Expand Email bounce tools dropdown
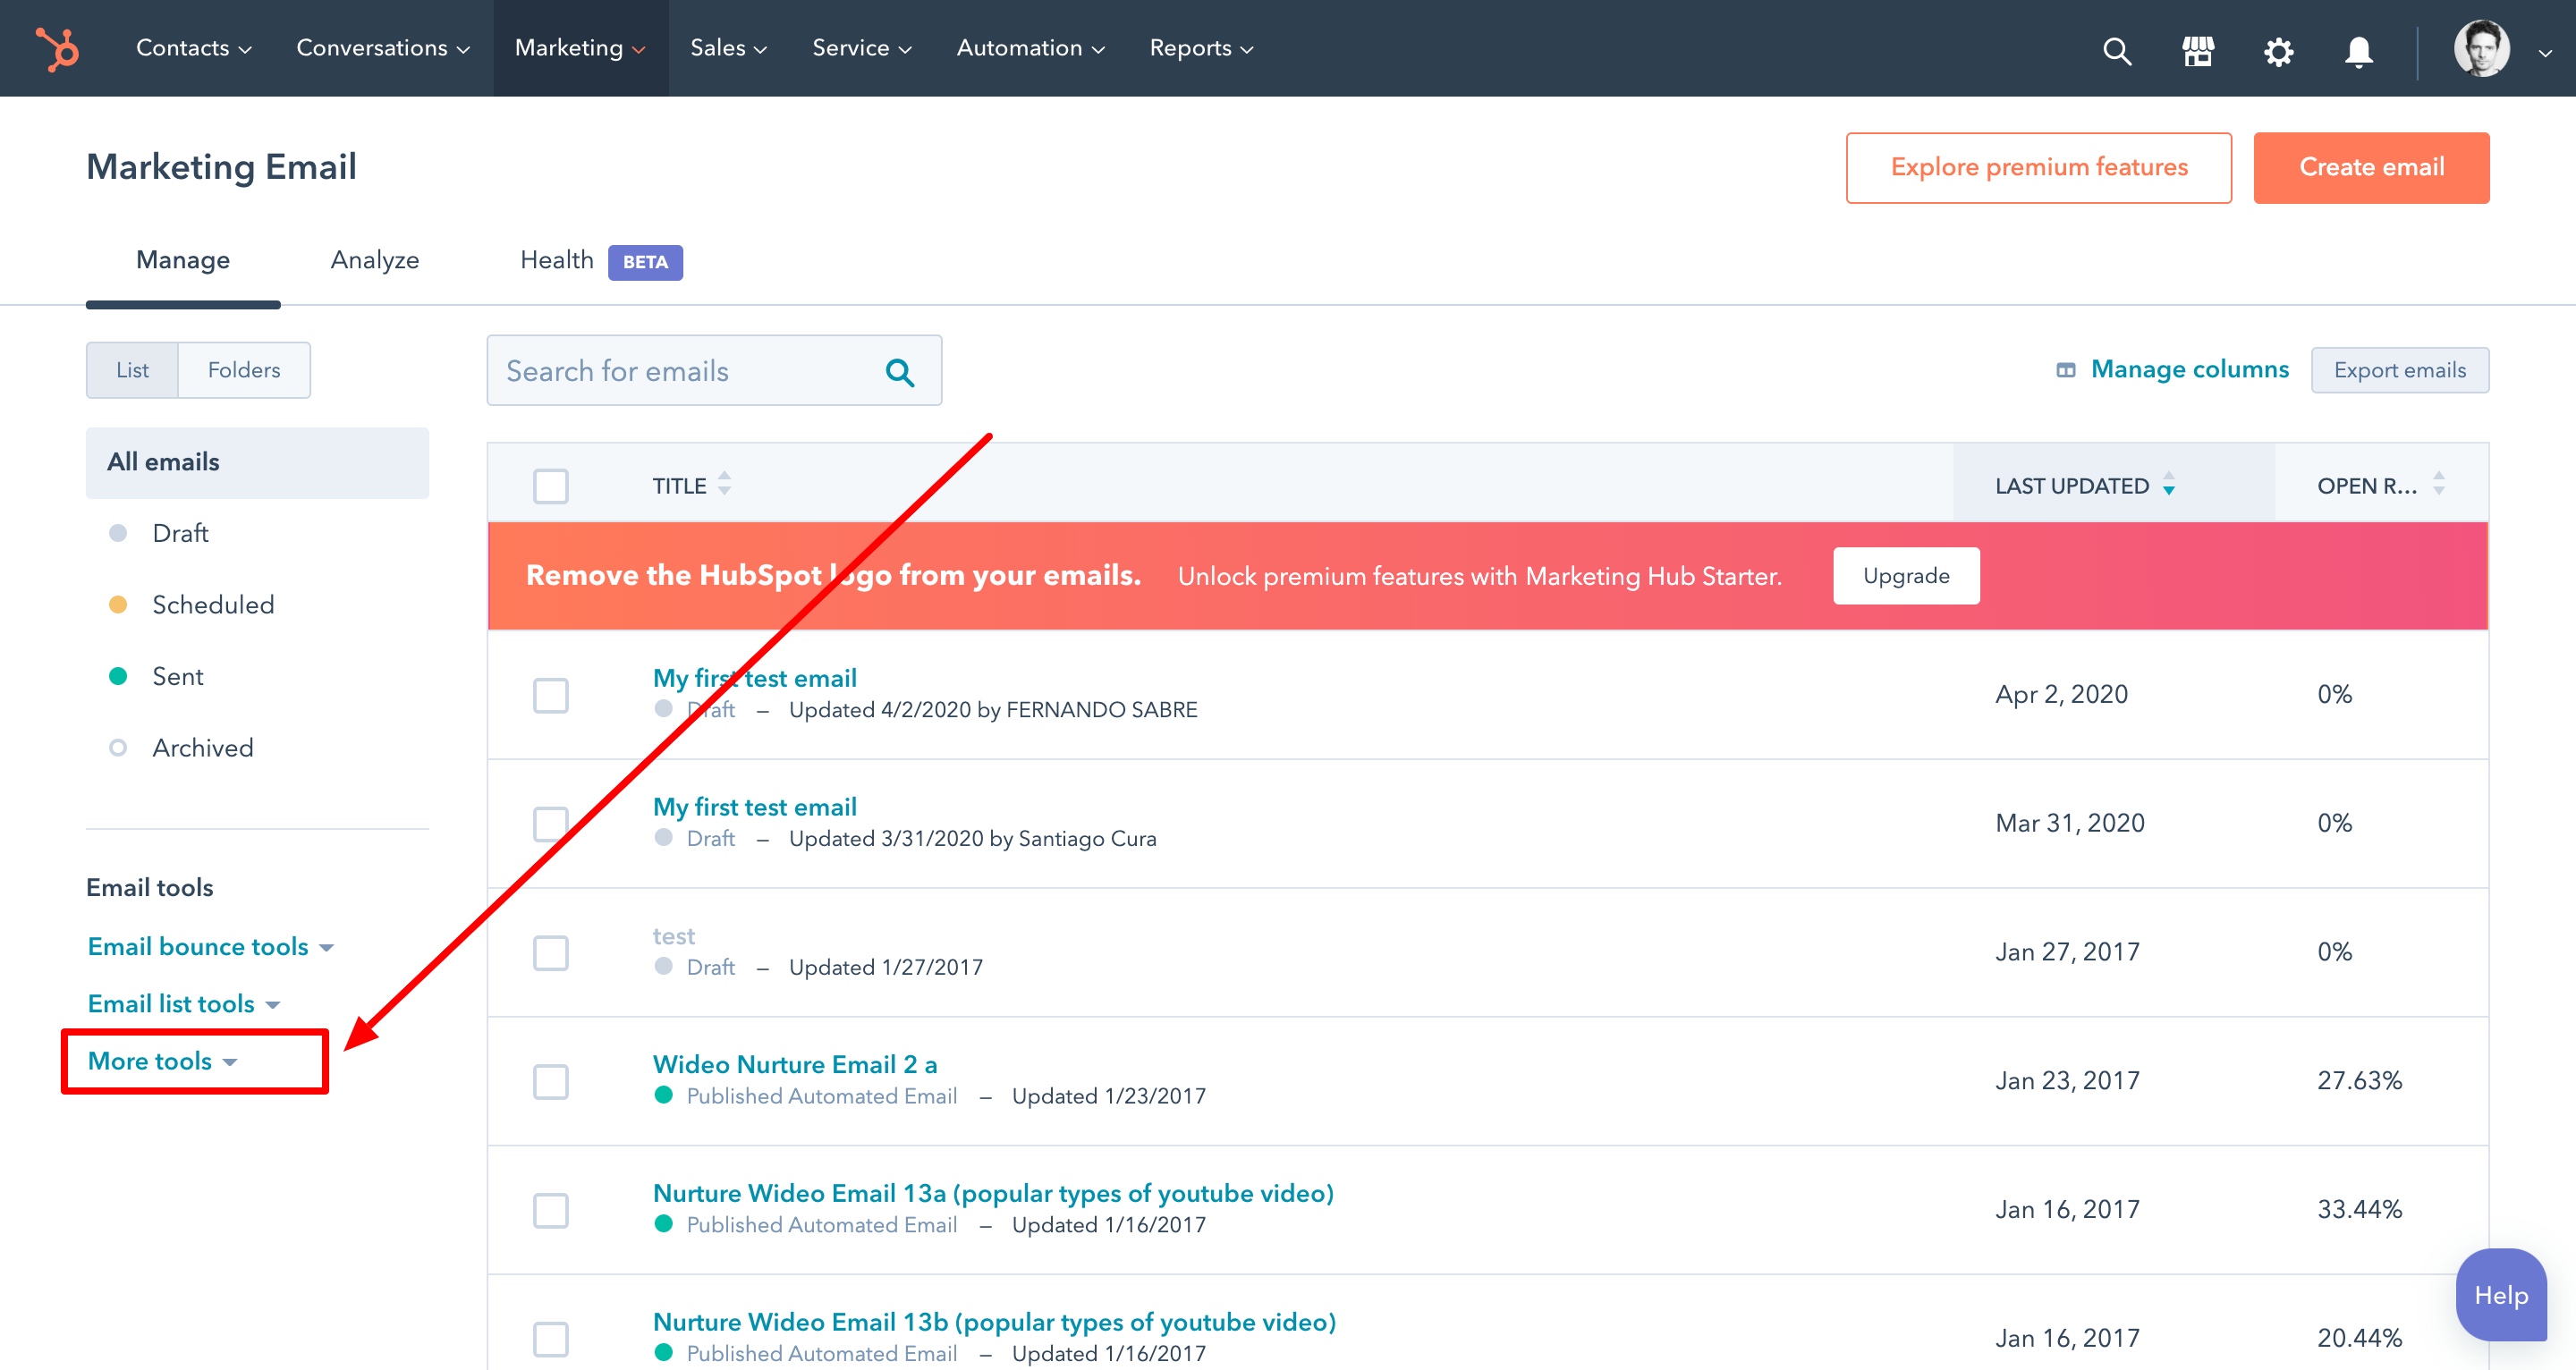This screenshot has width=2576, height=1370. pyautogui.click(x=210, y=946)
